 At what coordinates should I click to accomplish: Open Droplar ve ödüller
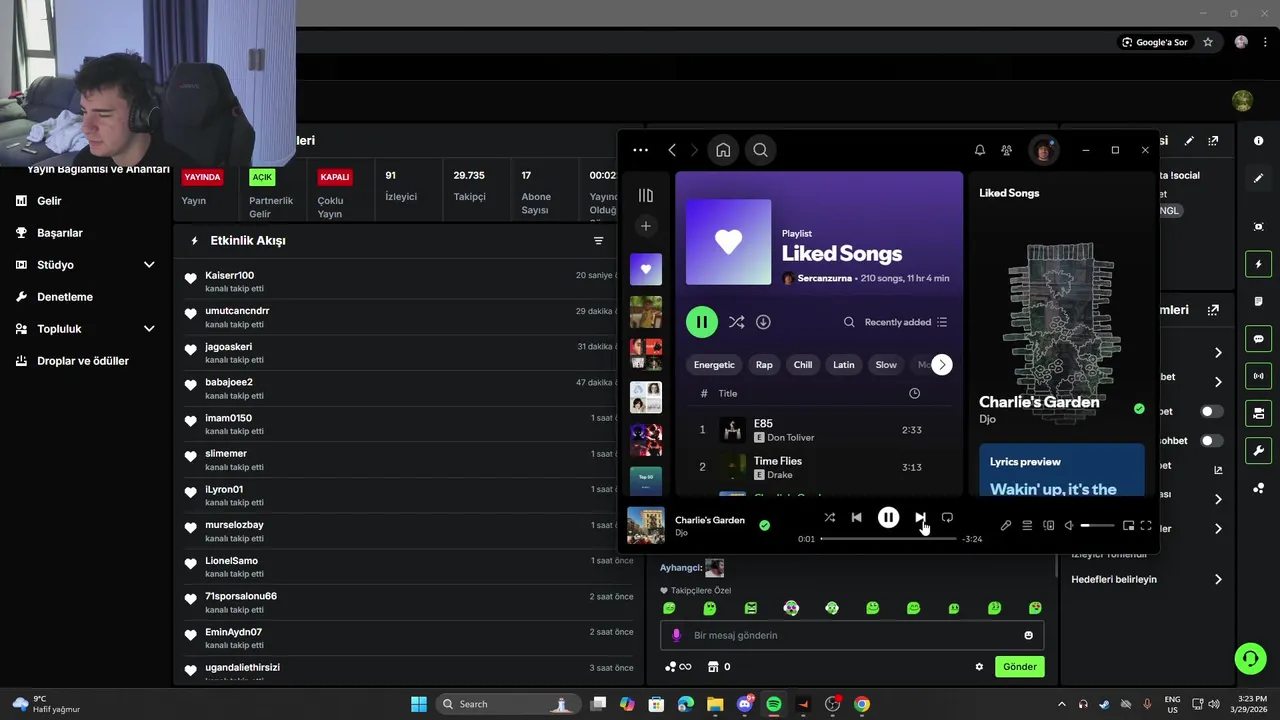point(83,361)
